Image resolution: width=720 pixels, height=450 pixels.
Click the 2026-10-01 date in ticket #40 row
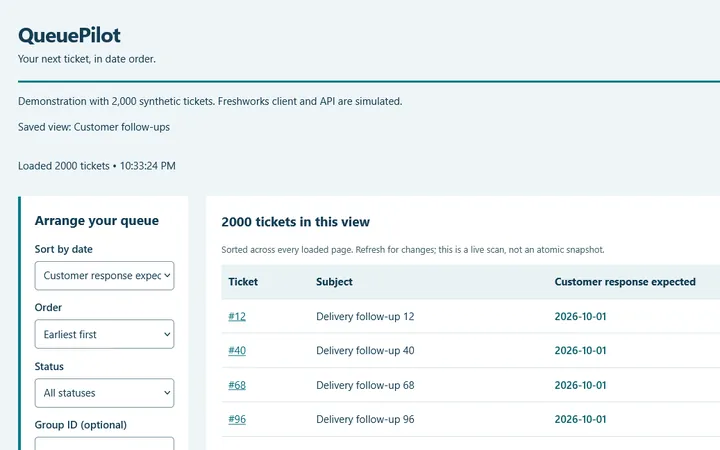point(580,350)
